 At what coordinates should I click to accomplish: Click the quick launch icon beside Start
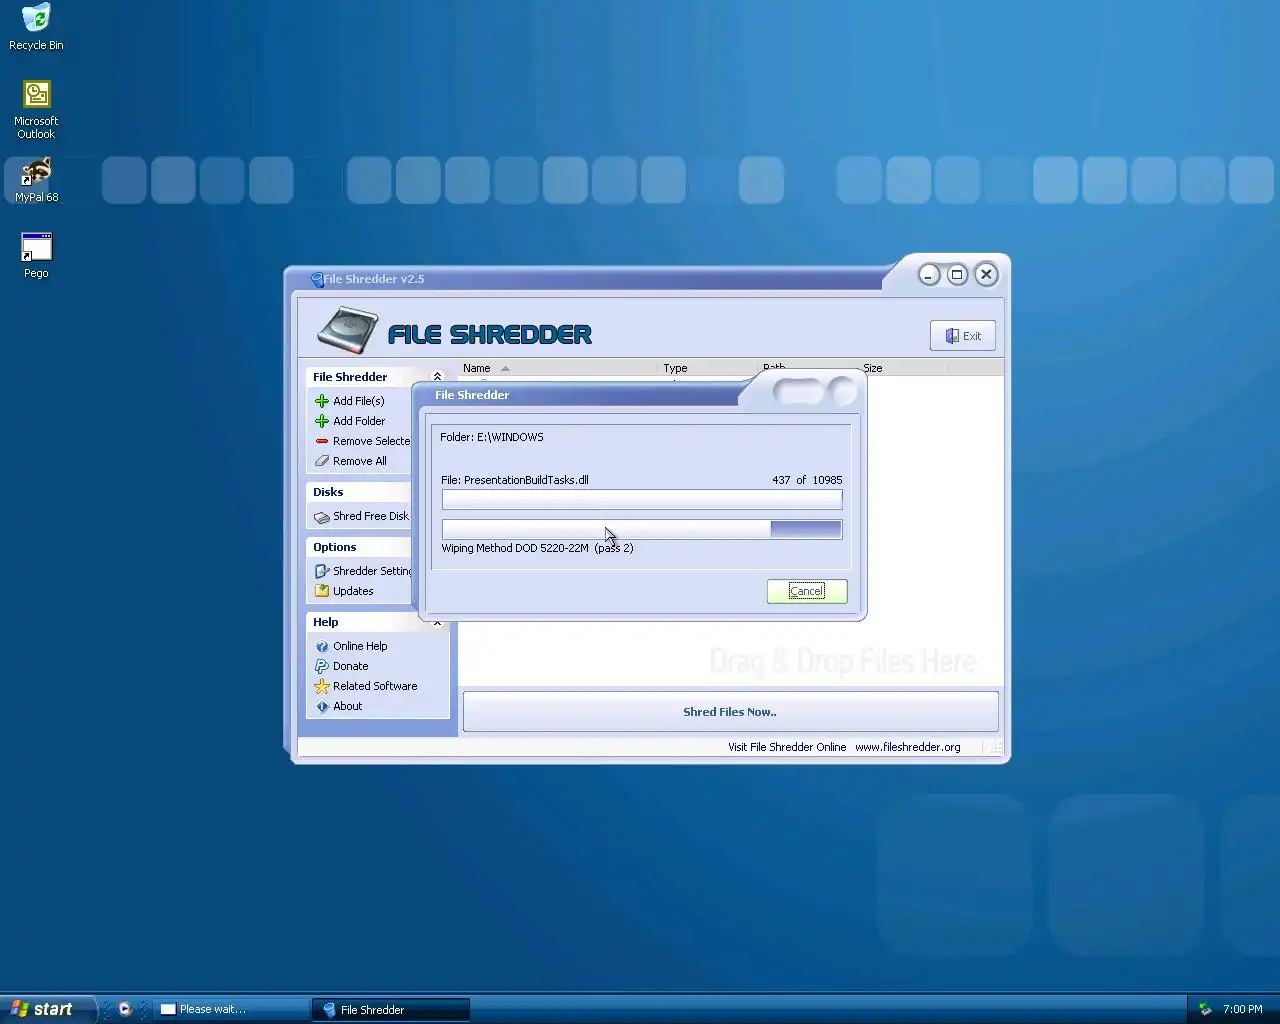pos(125,1009)
